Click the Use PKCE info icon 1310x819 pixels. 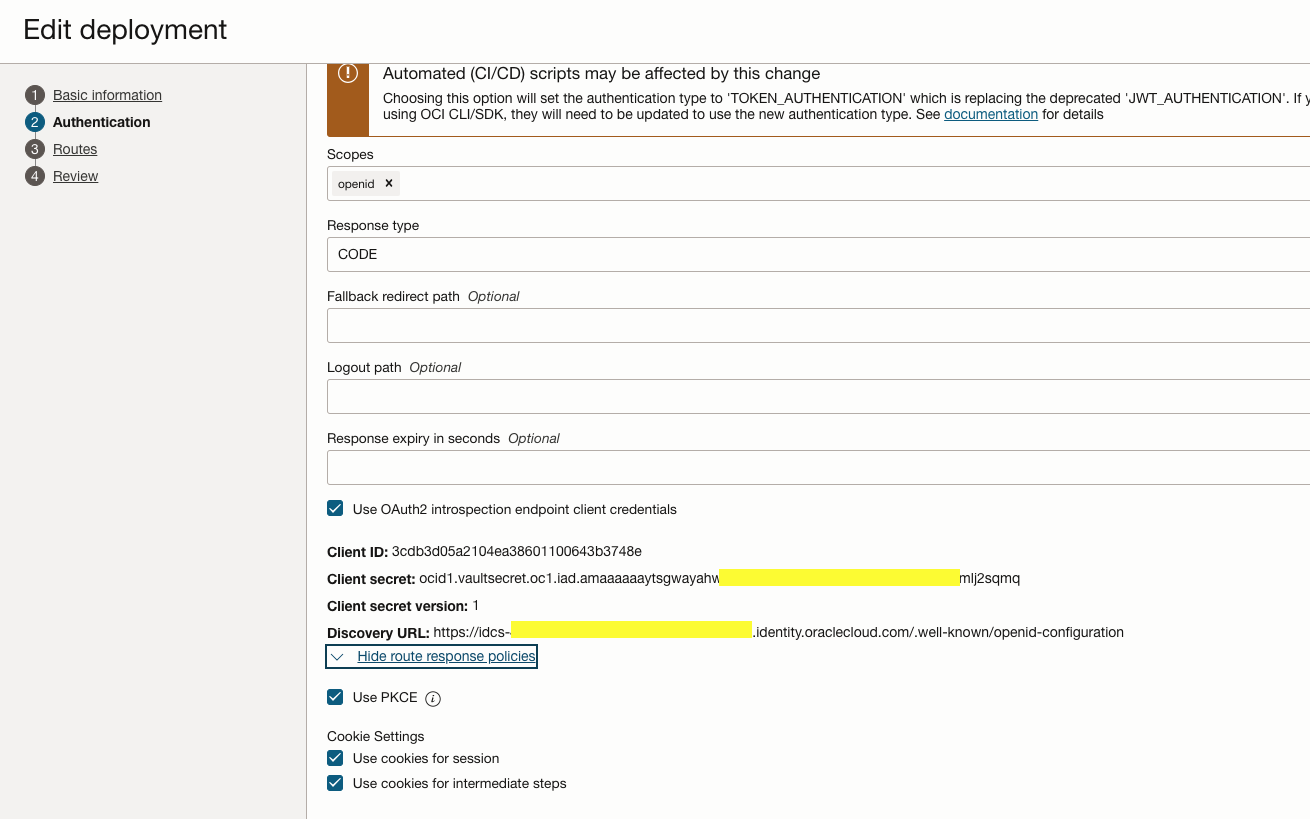(433, 699)
